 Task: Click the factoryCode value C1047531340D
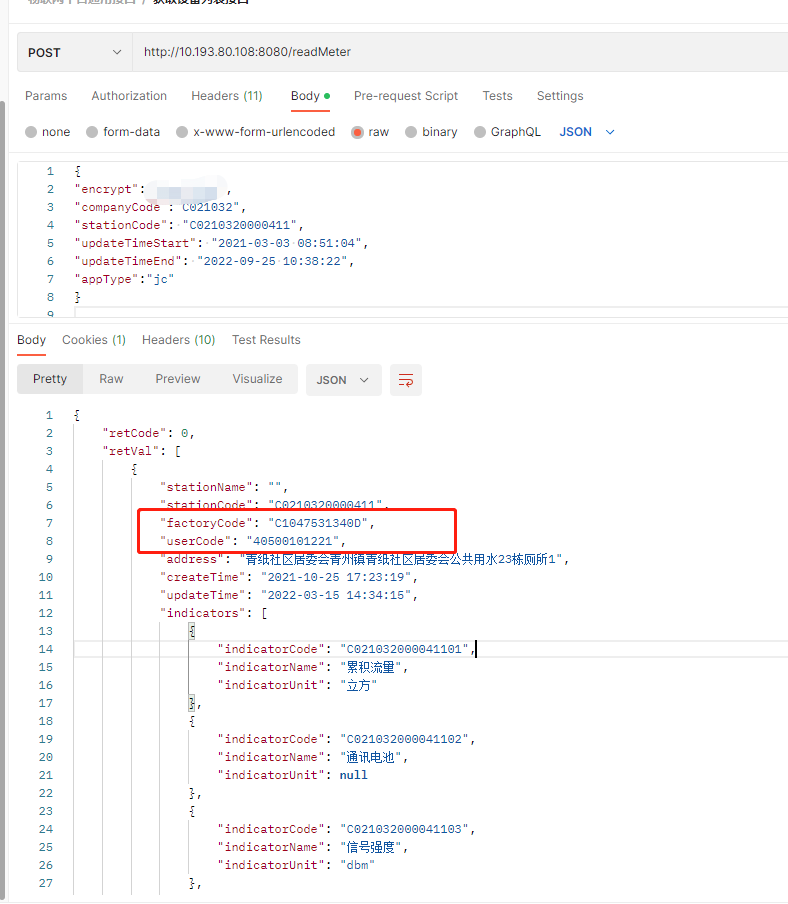coord(318,523)
